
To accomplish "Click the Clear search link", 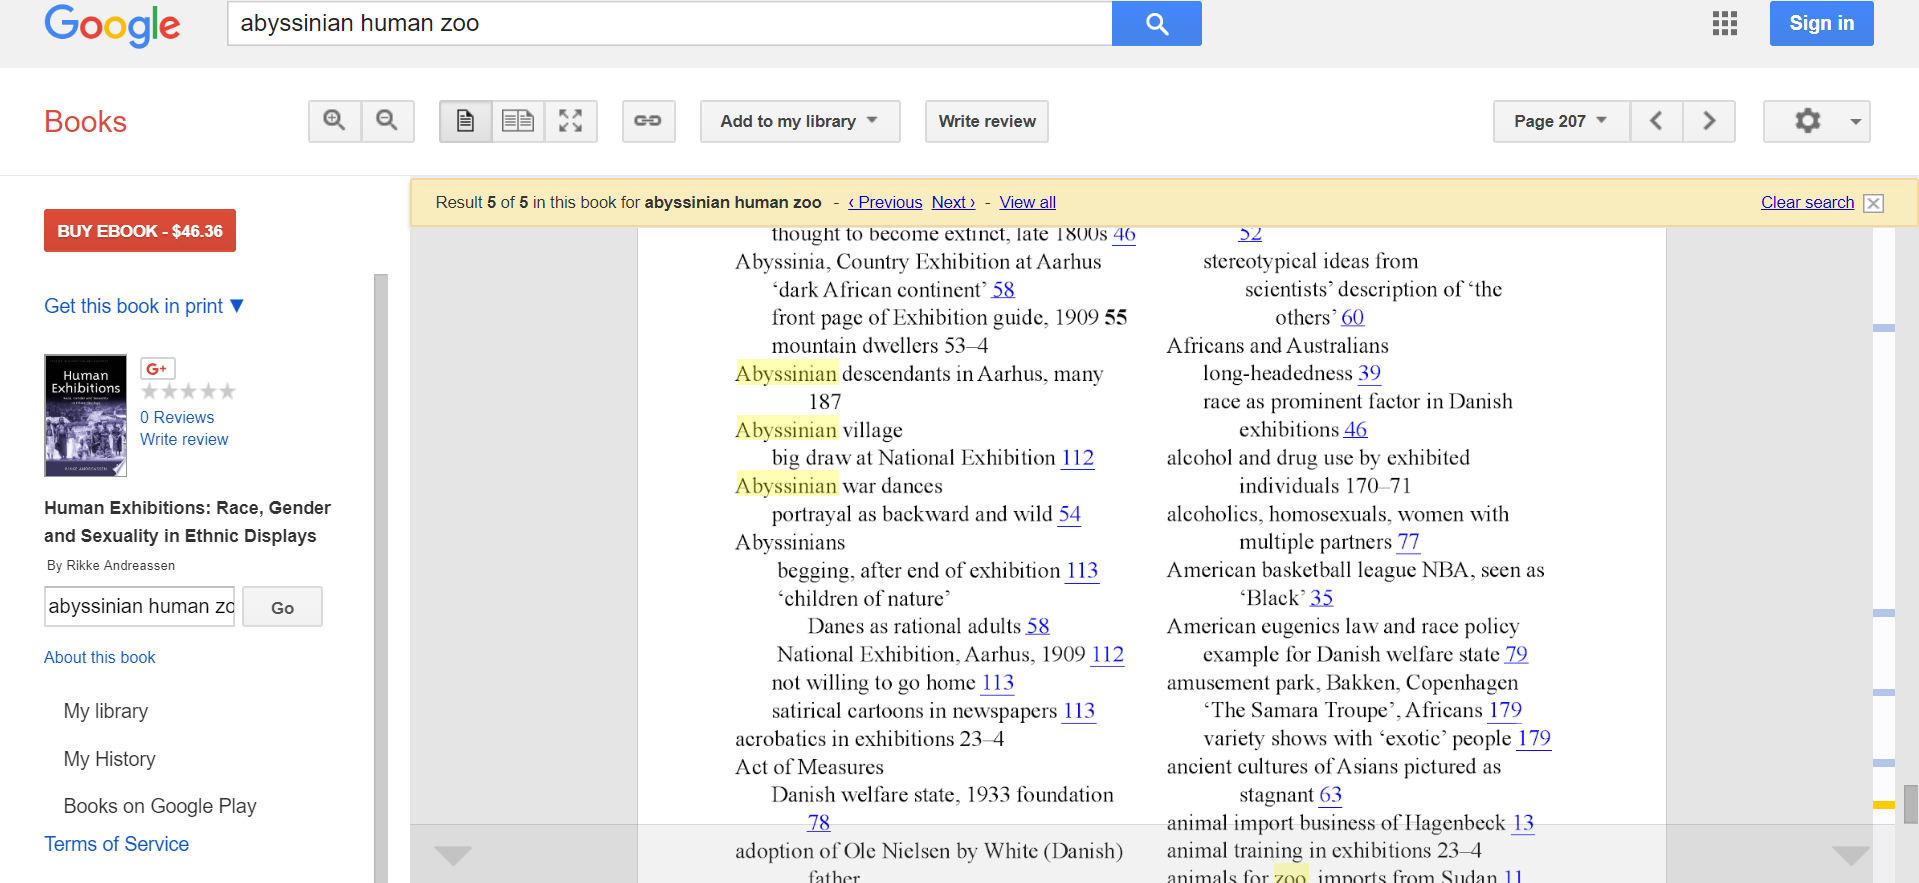I will (1807, 202).
